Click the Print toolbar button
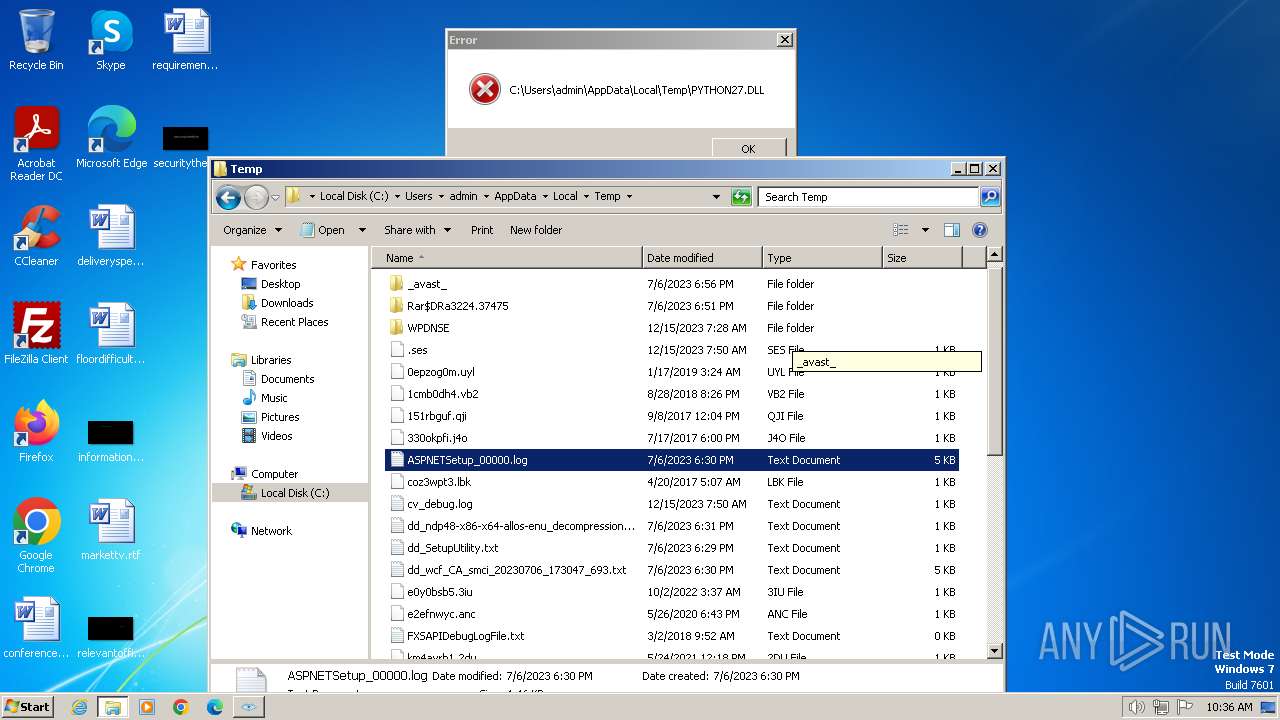Screen dimensions: 1280x720 coord(482,230)
